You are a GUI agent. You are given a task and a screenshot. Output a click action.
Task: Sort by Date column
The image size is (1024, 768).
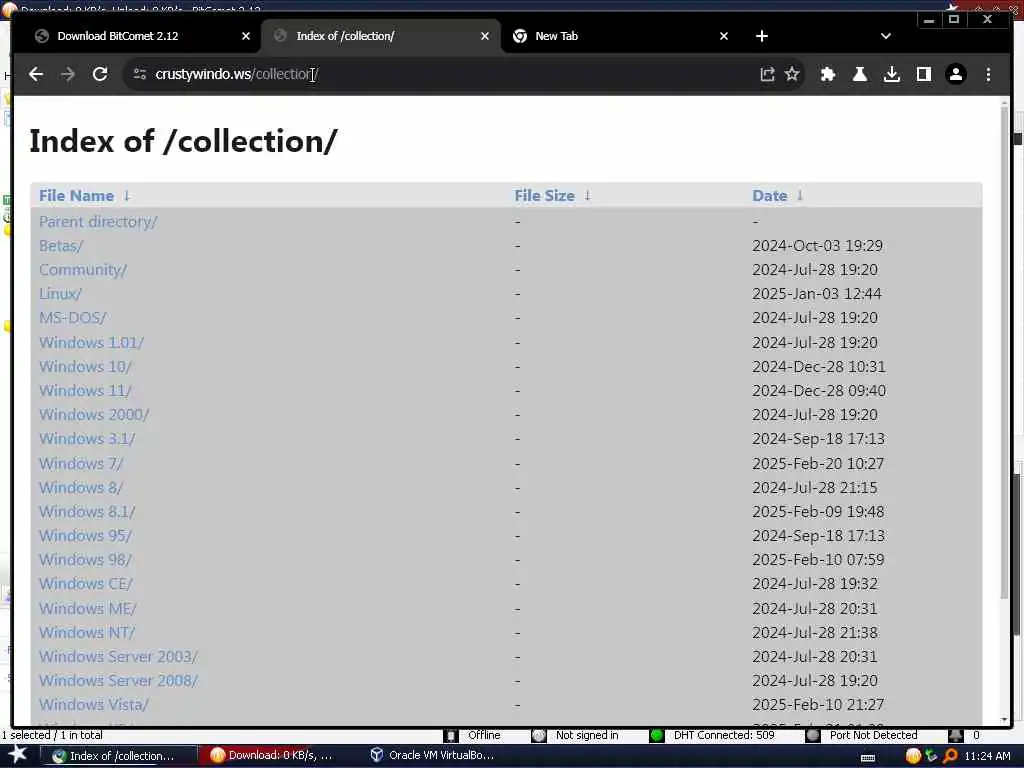point(769,196)
